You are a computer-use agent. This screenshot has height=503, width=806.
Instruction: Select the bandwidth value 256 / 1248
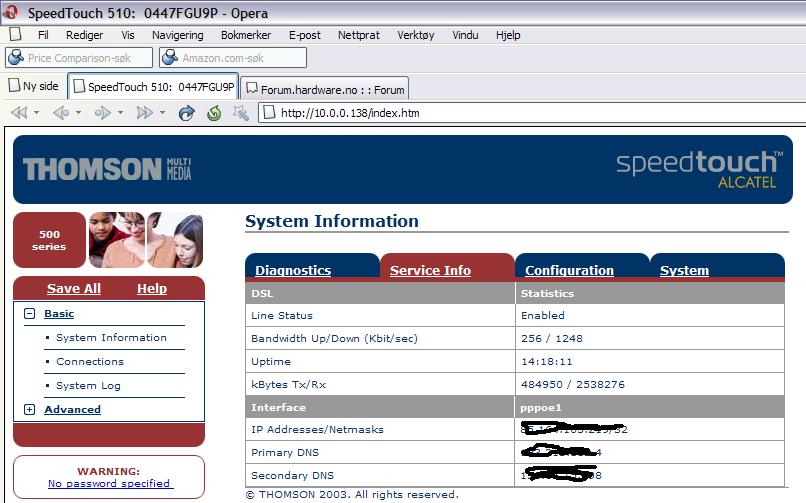[552, 339]
